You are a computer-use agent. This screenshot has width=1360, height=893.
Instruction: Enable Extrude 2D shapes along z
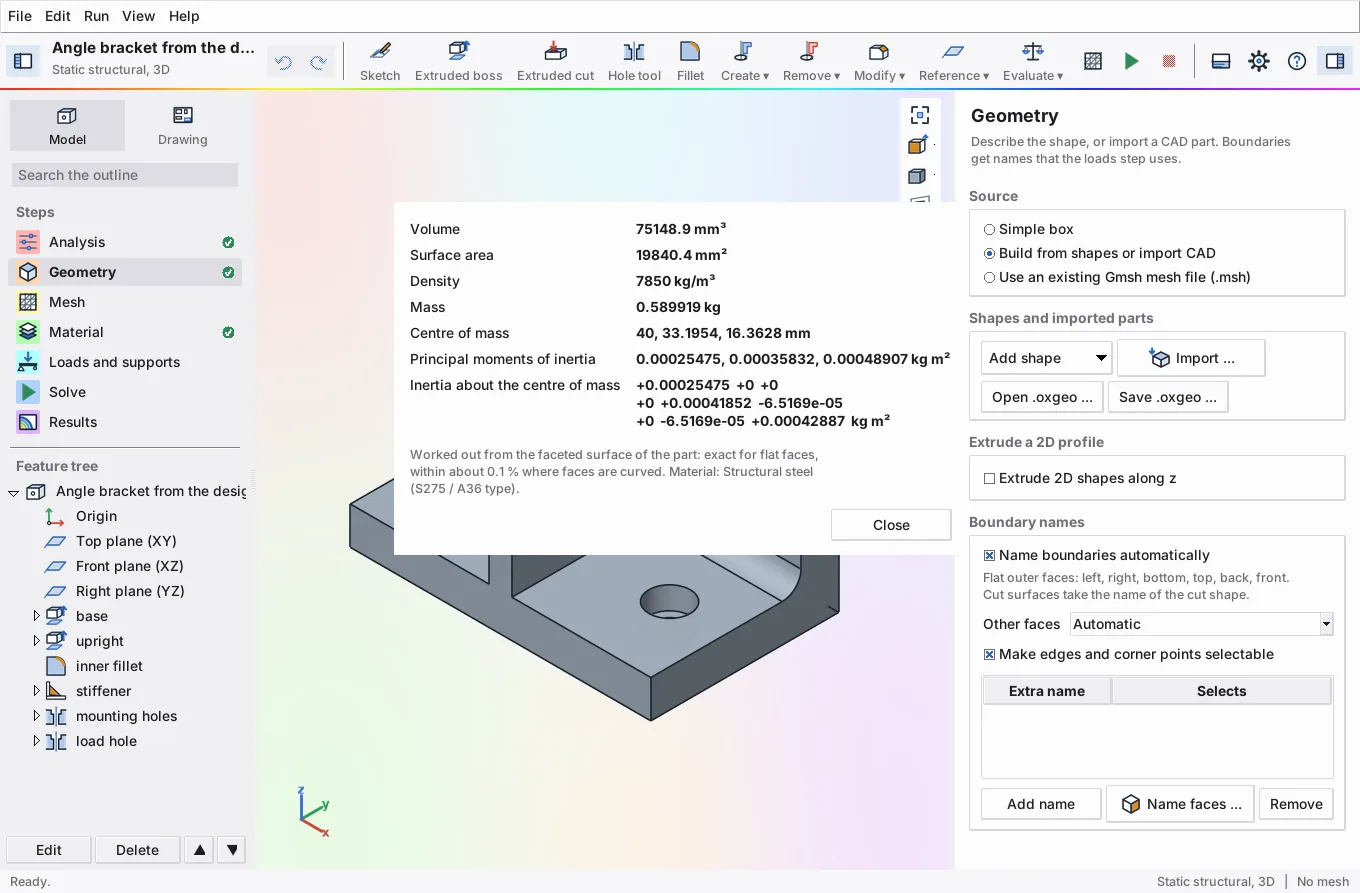[1079, 478]
